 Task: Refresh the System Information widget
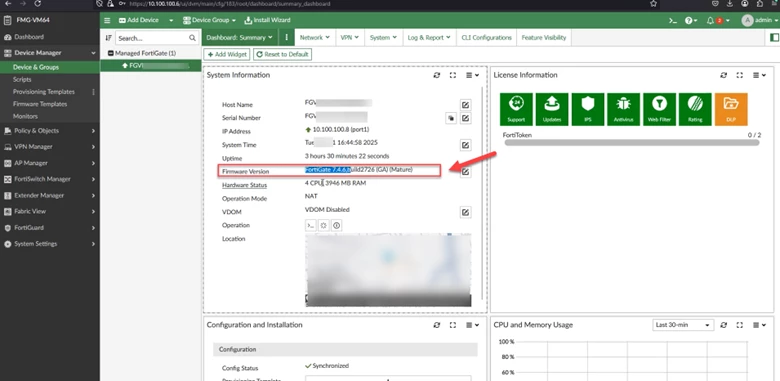[437, 75]
